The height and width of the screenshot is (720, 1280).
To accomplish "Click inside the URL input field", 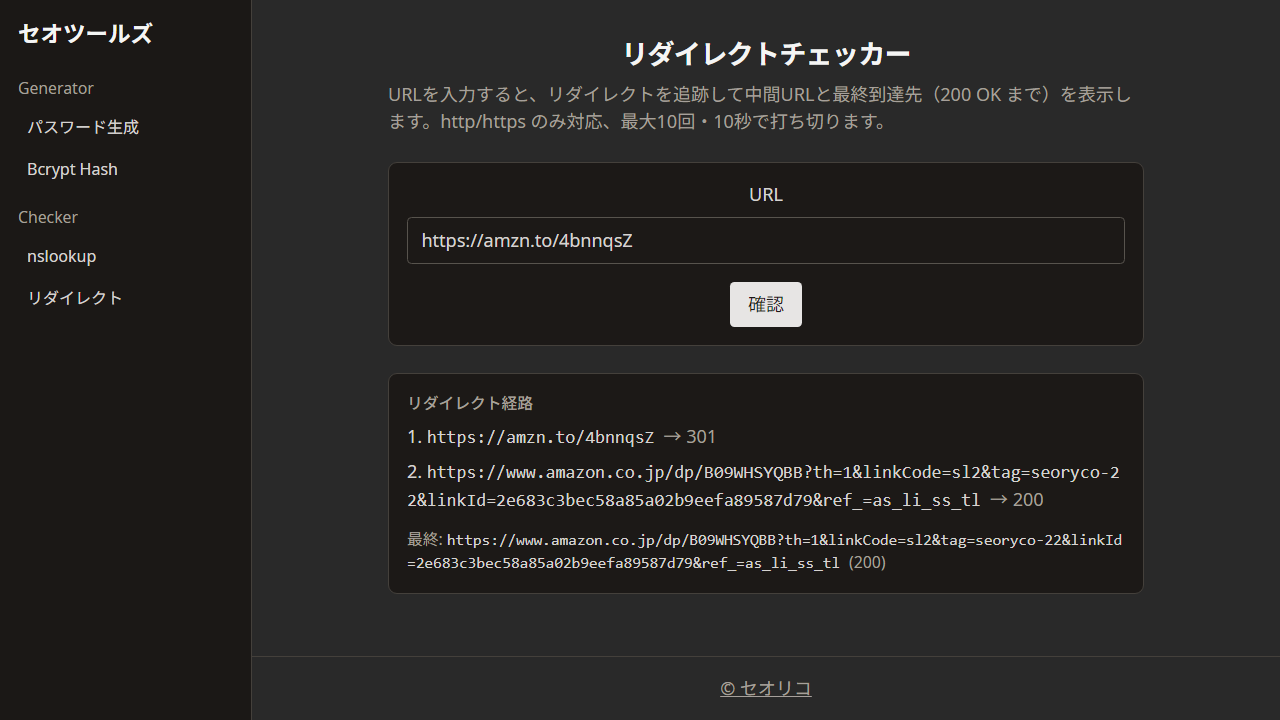I will tap(766, 240).
